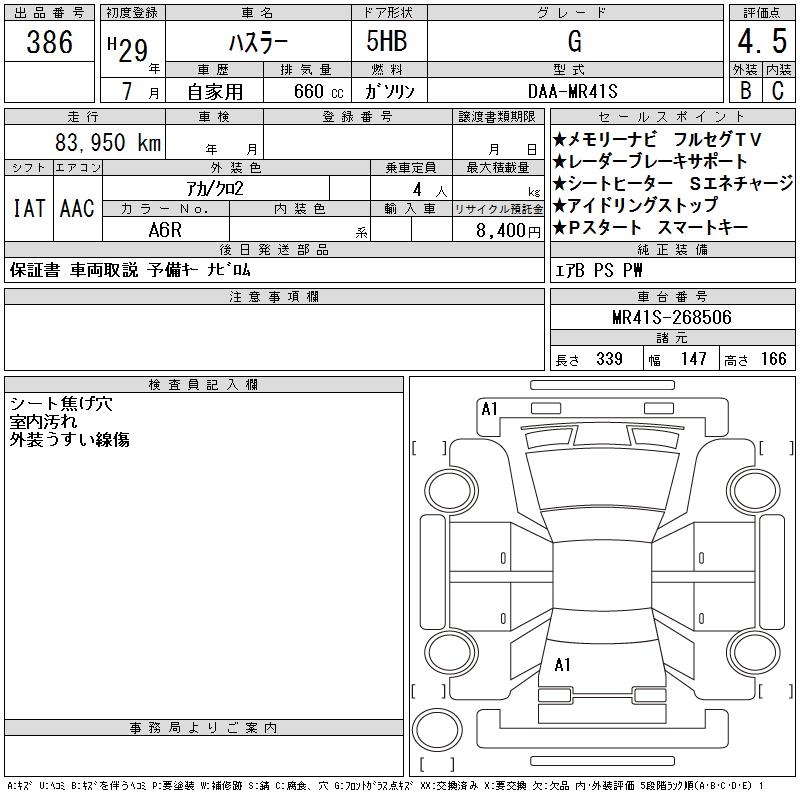Click the damage code legend at bottom

pyautogui.click(x=385, y=786)
